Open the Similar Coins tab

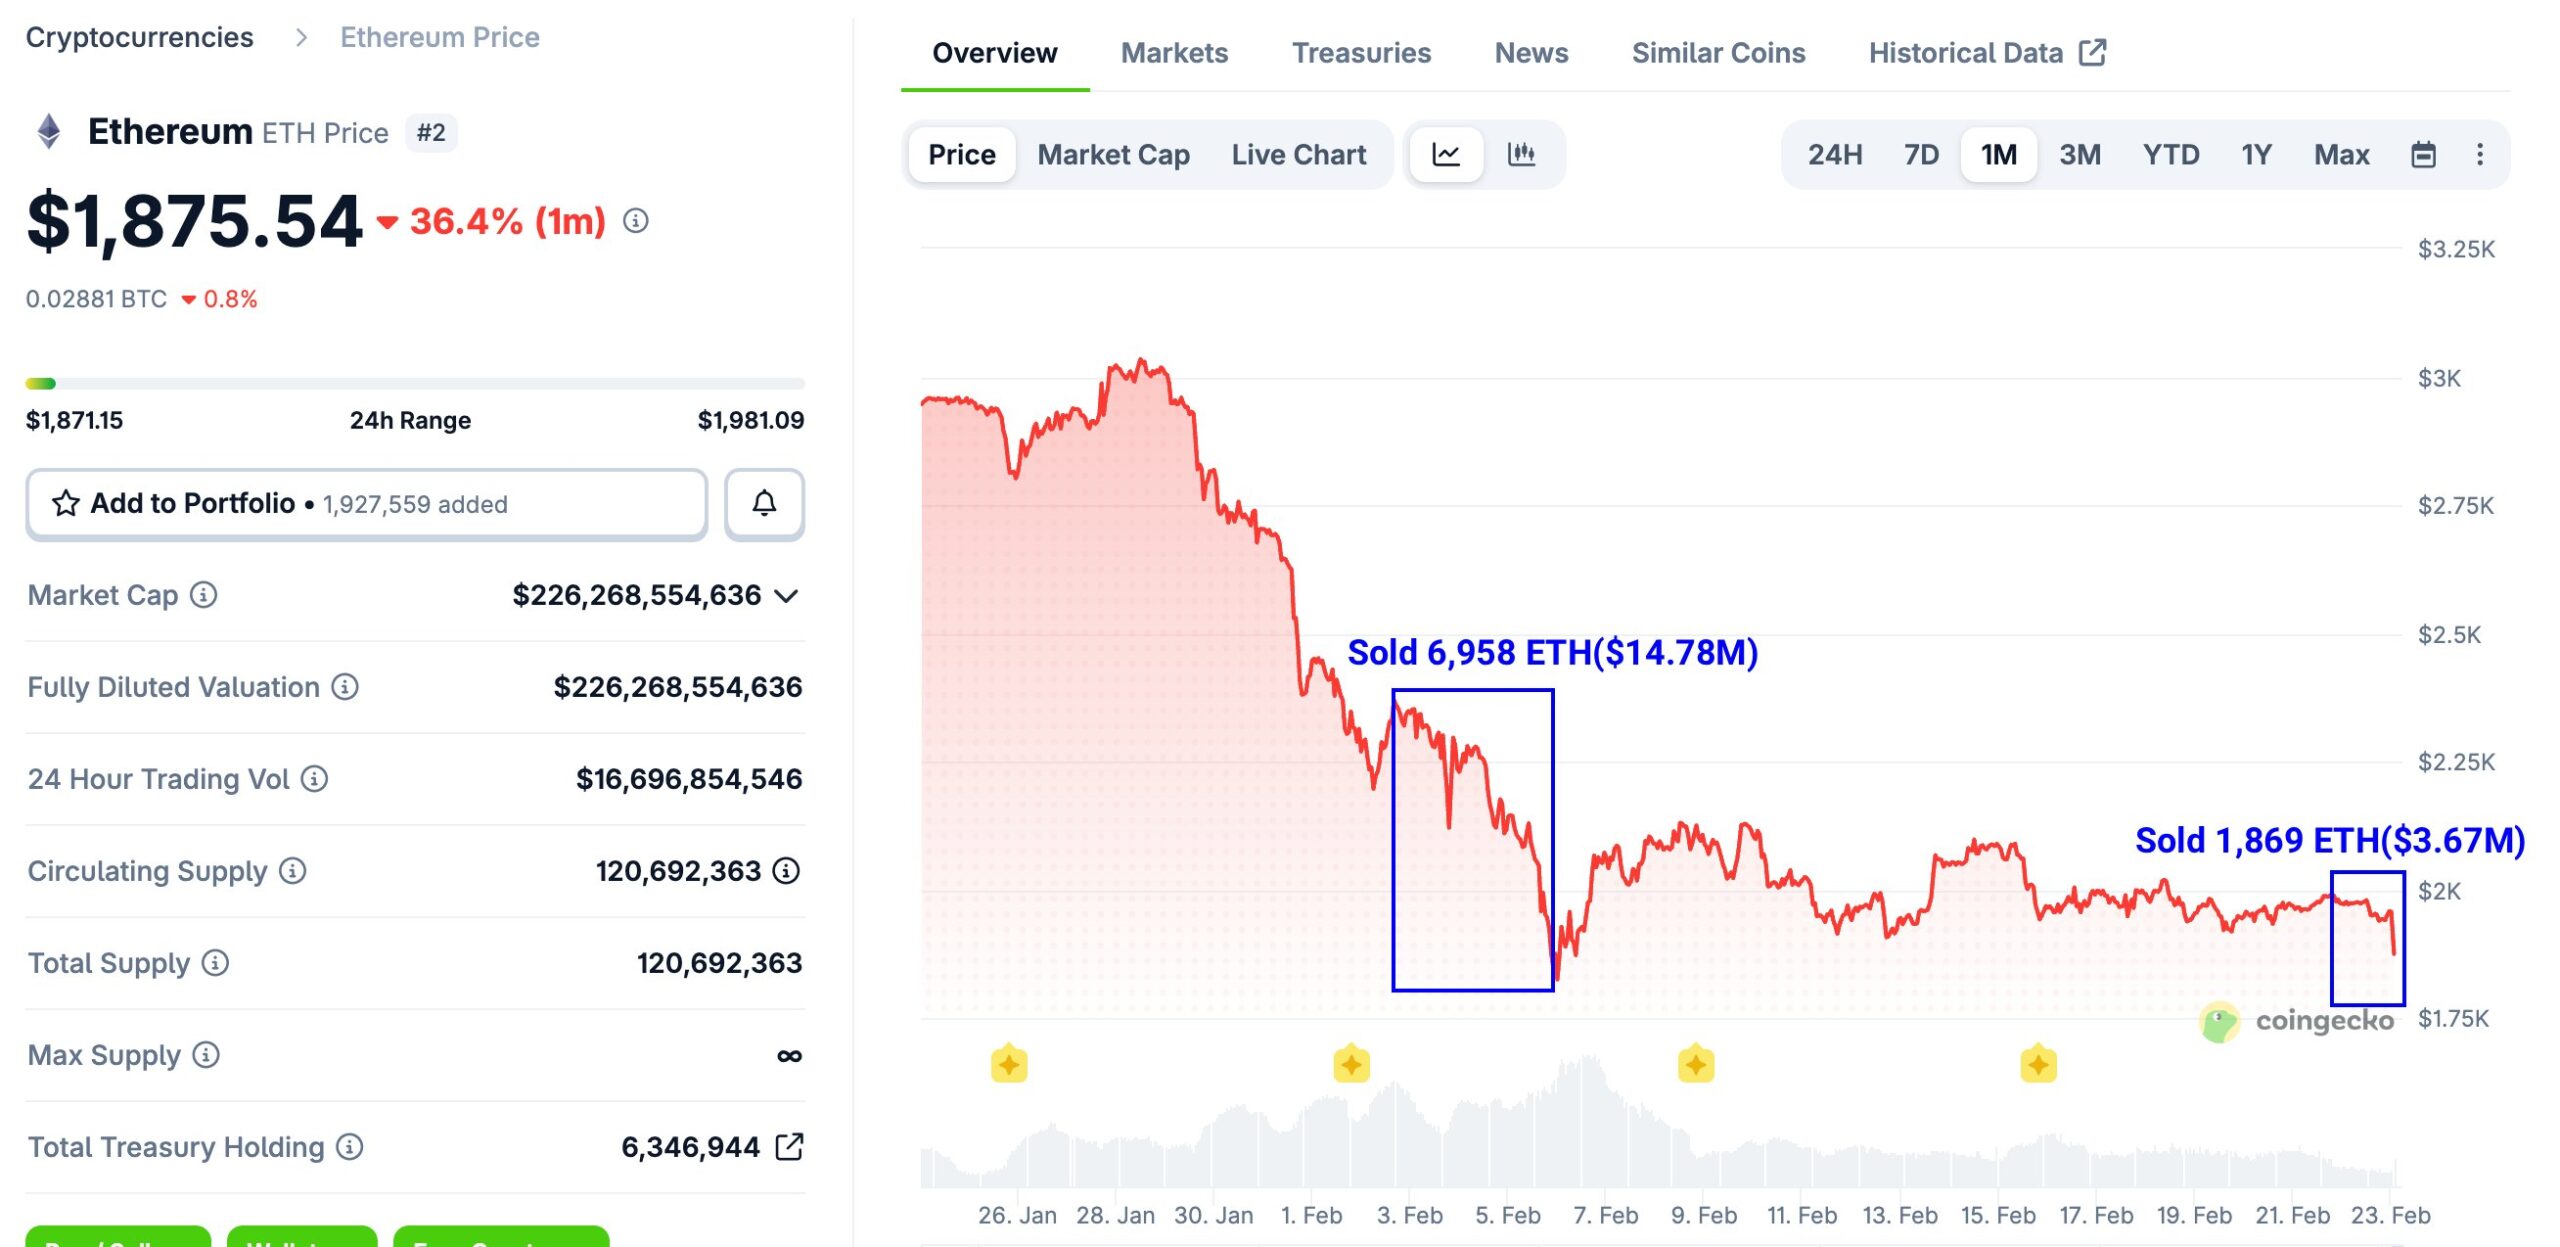click(1717, 52)
